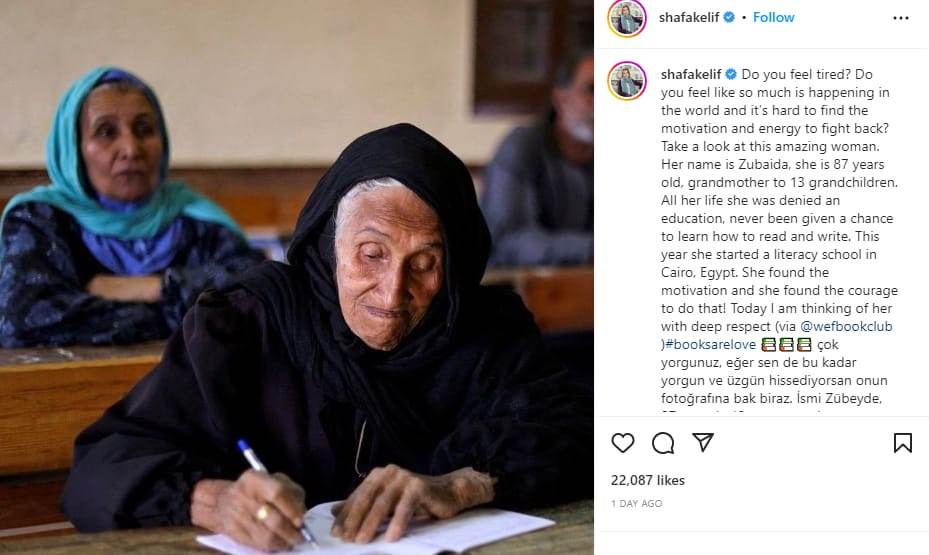The height and width of the screenshot is (555, 929).
Task: Share the post via paper plane icon
Action: click(x=703, y=442)
